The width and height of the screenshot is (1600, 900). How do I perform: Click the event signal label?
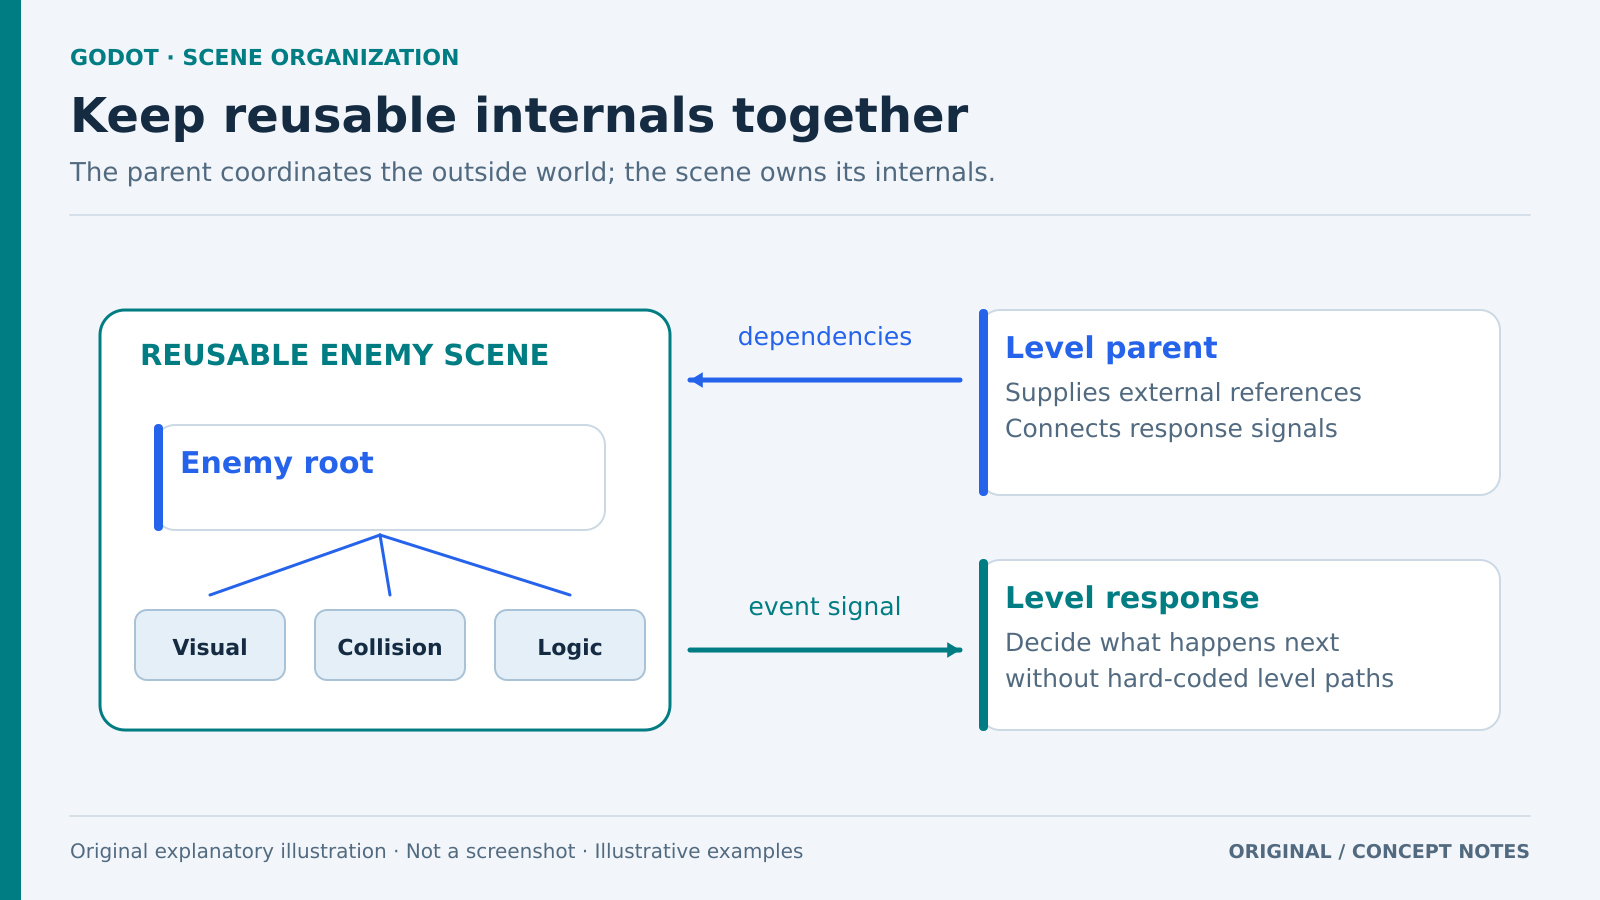tap(825, 607)
